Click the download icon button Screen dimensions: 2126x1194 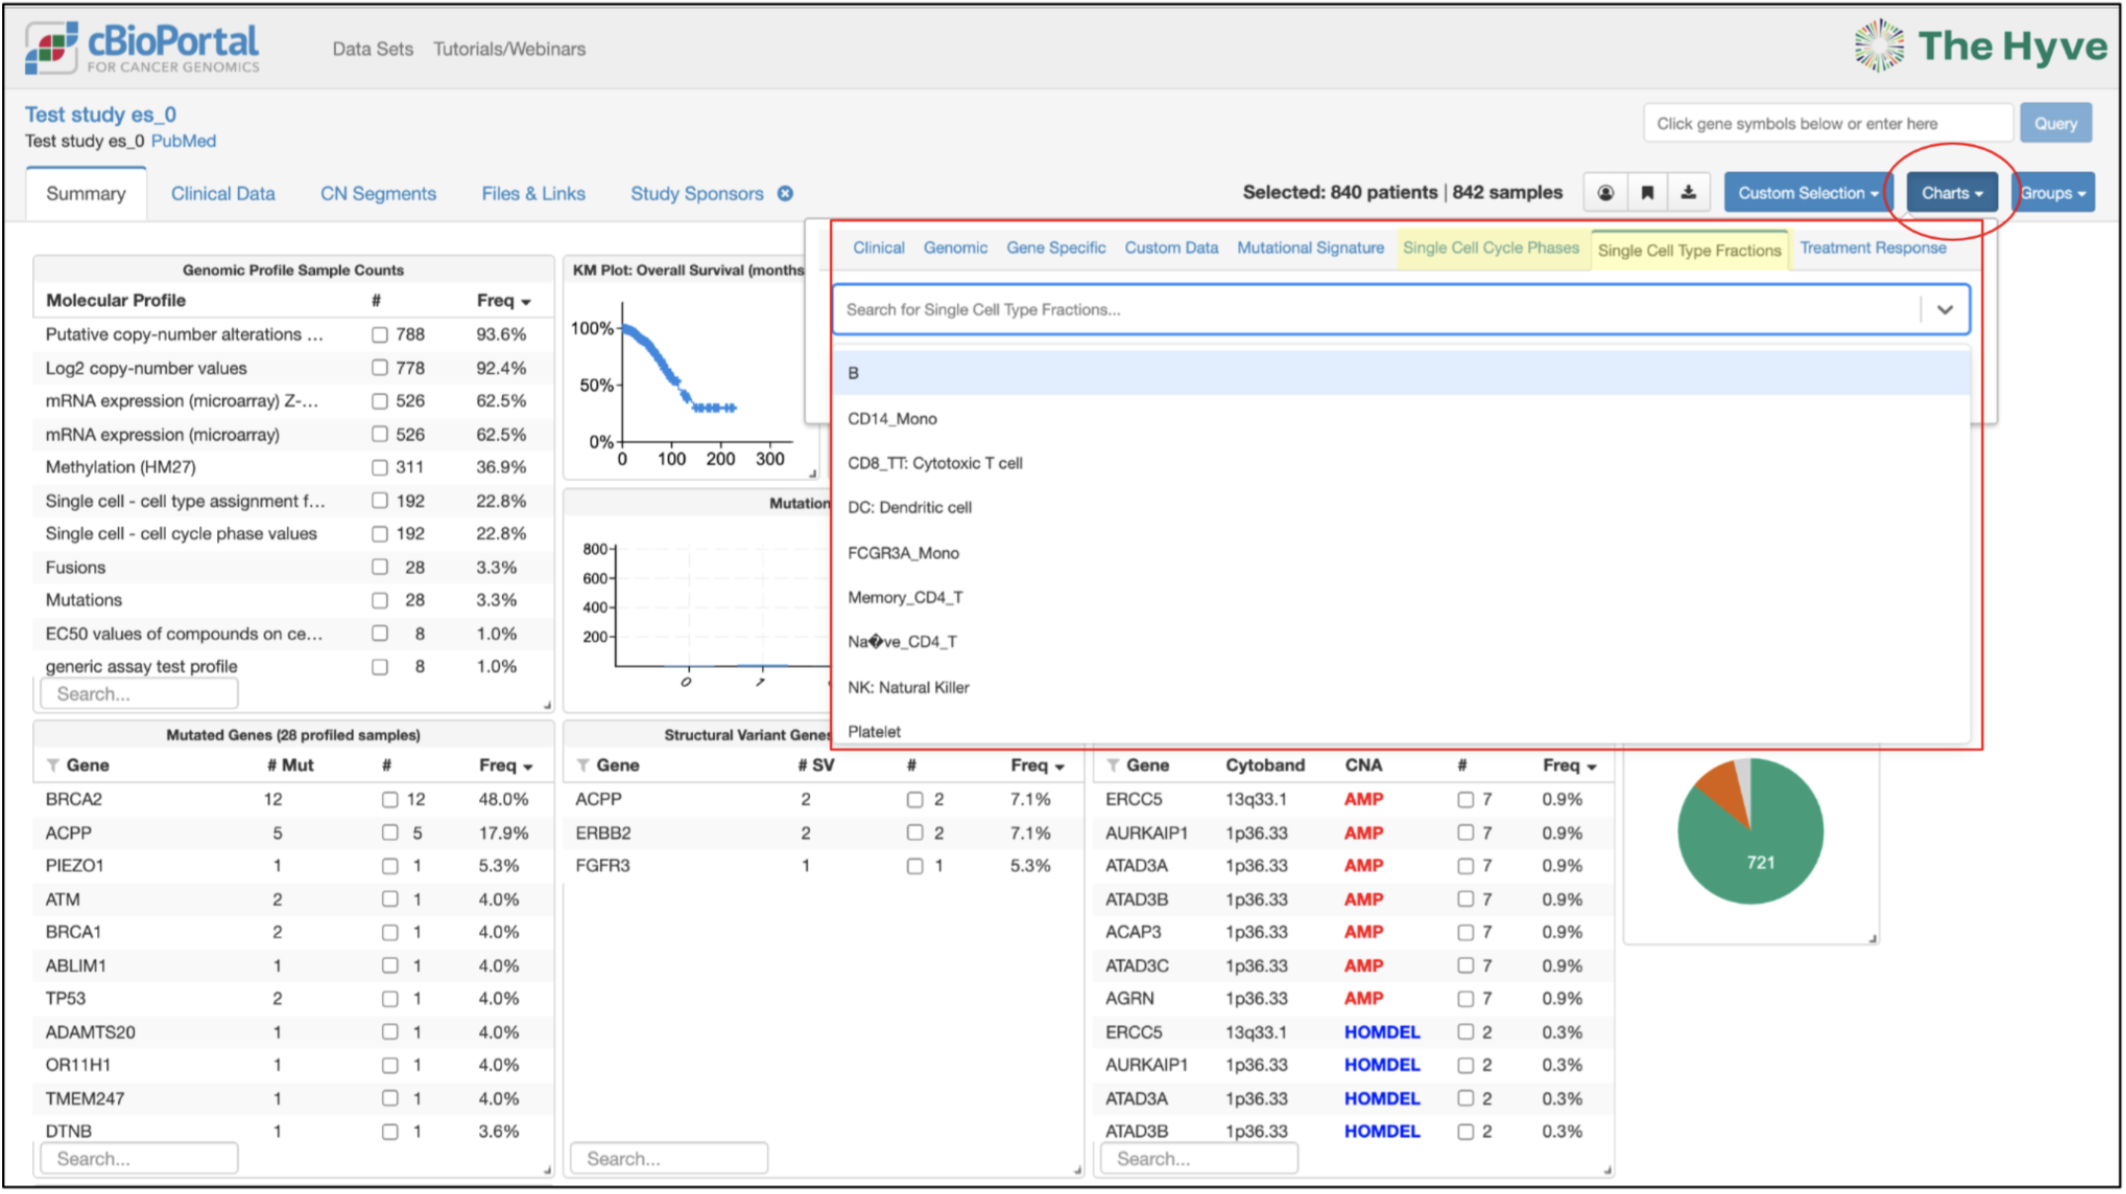click(x=1688, y=193)
